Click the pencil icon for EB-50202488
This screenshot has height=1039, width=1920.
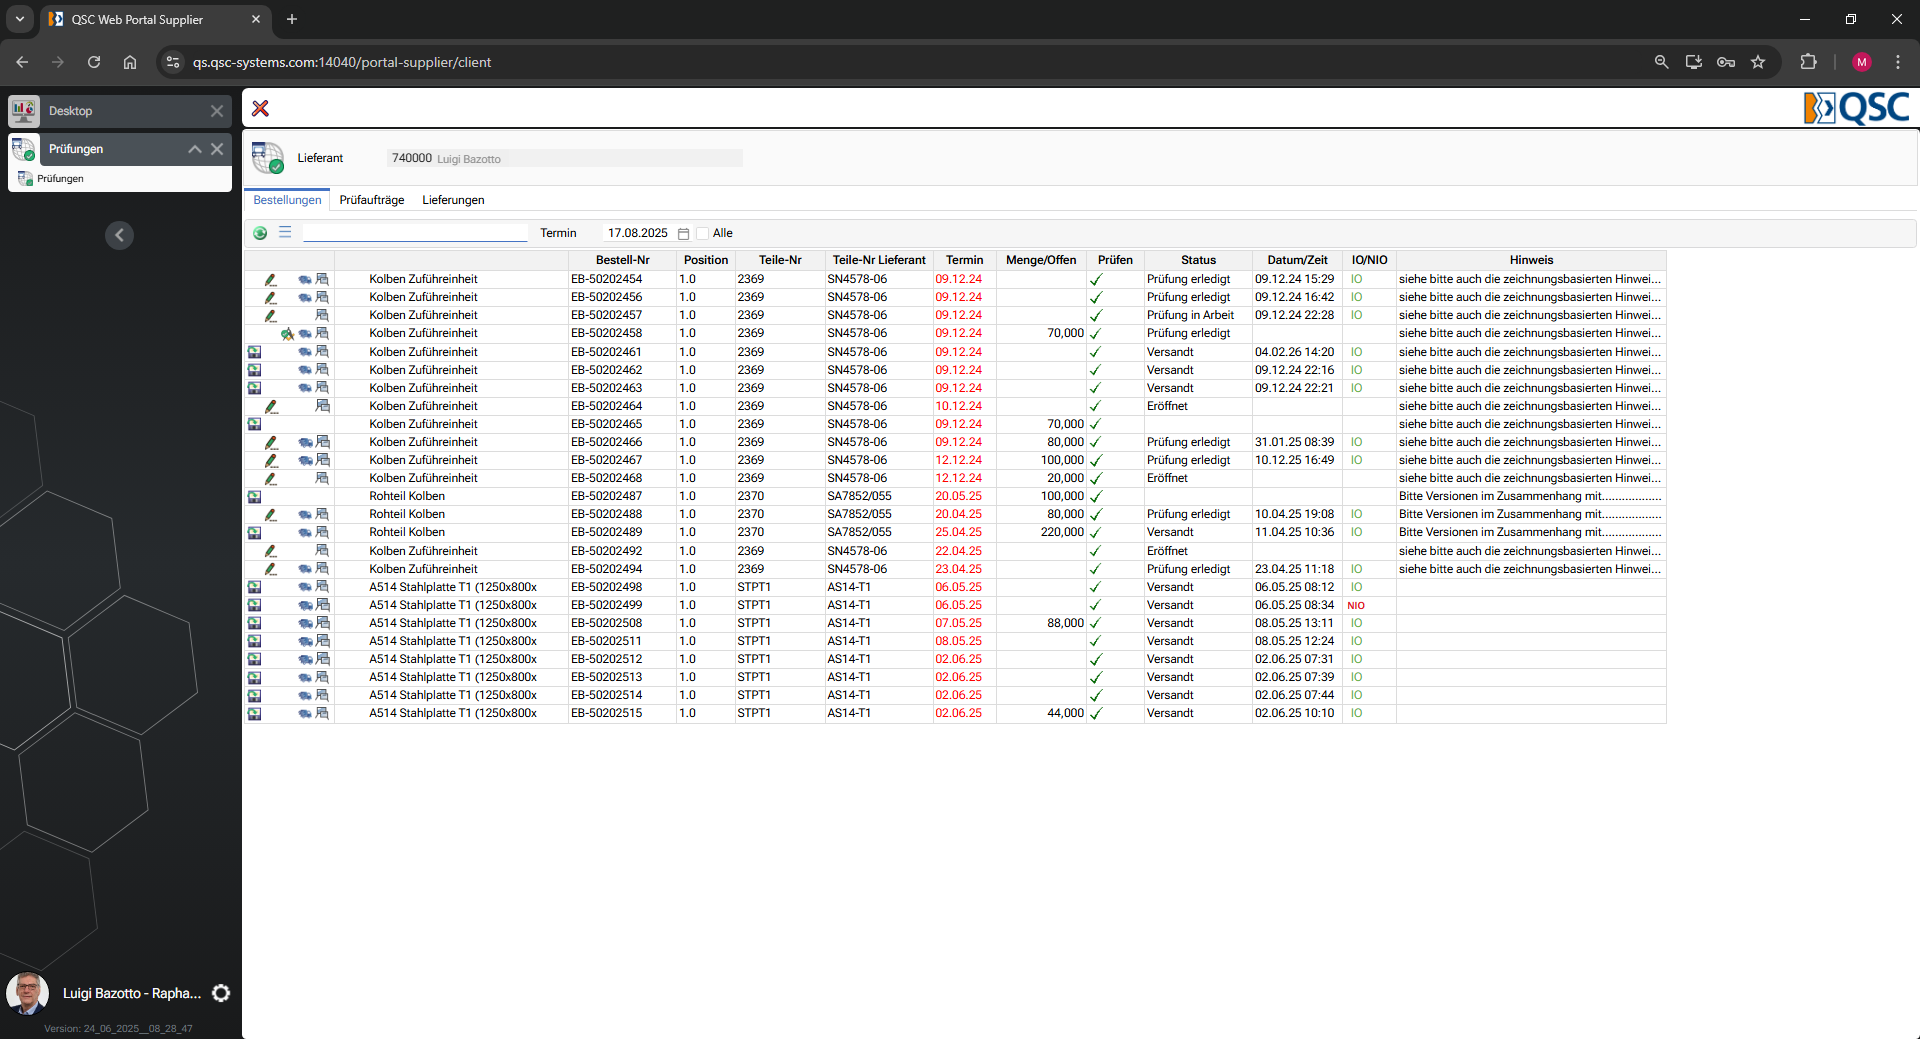coord(270,514)
